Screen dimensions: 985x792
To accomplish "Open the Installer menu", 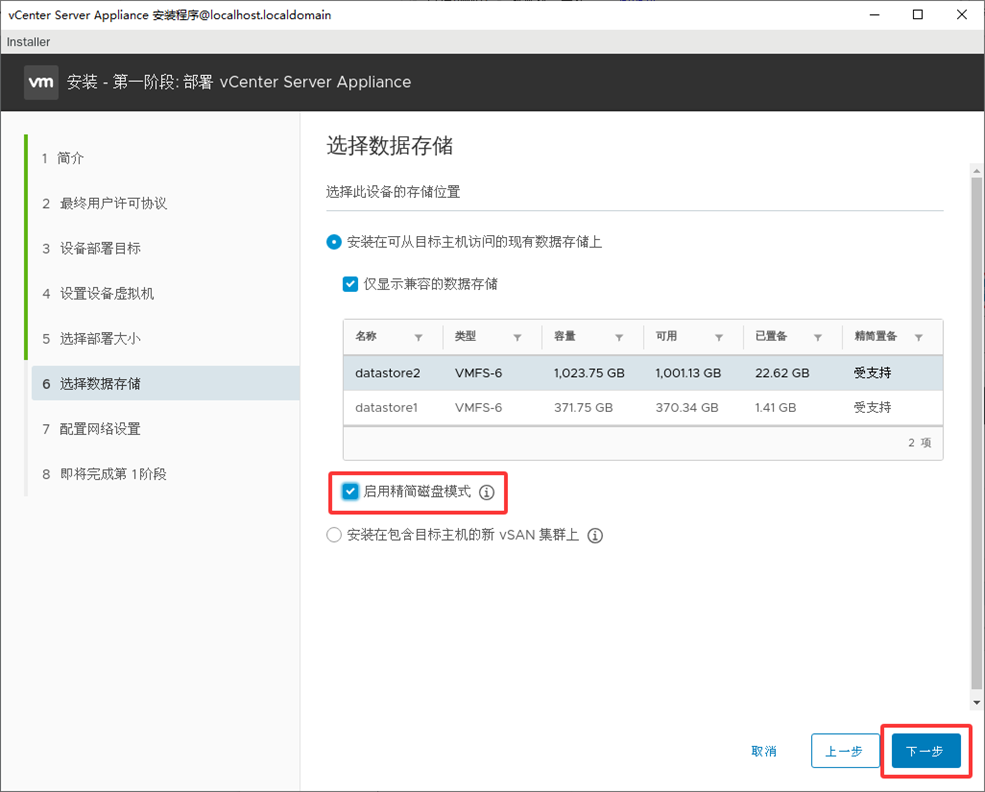I will point(28,42).
